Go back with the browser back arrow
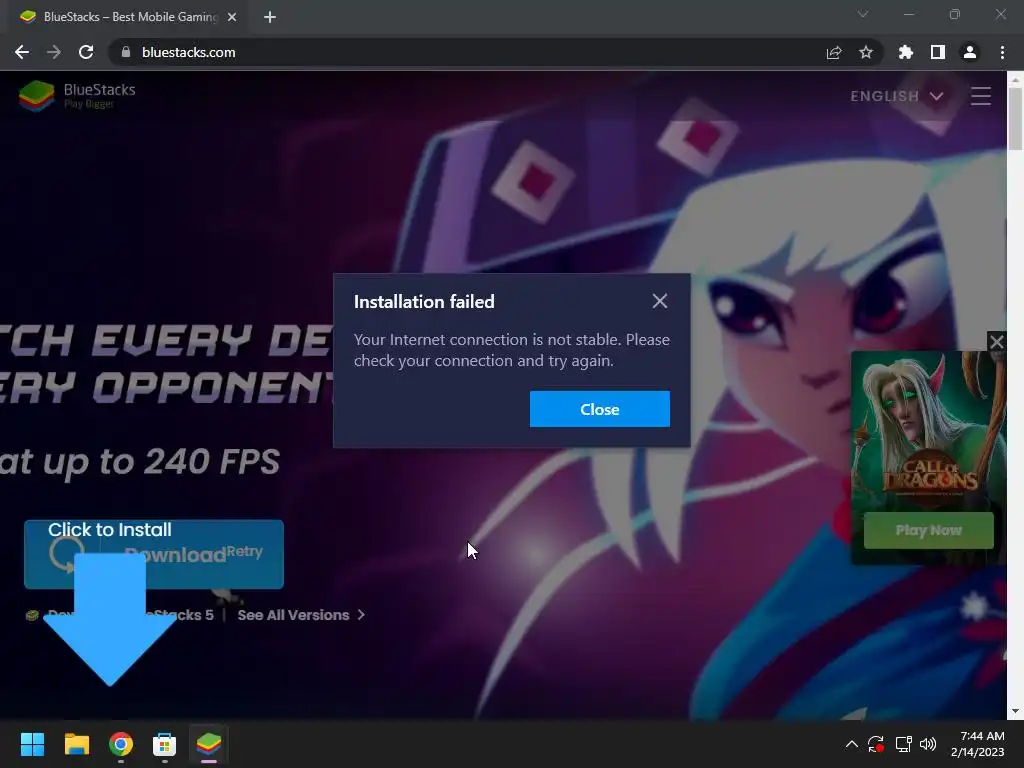The height and width of the screenshot is (768, 1024). point(22,52)
